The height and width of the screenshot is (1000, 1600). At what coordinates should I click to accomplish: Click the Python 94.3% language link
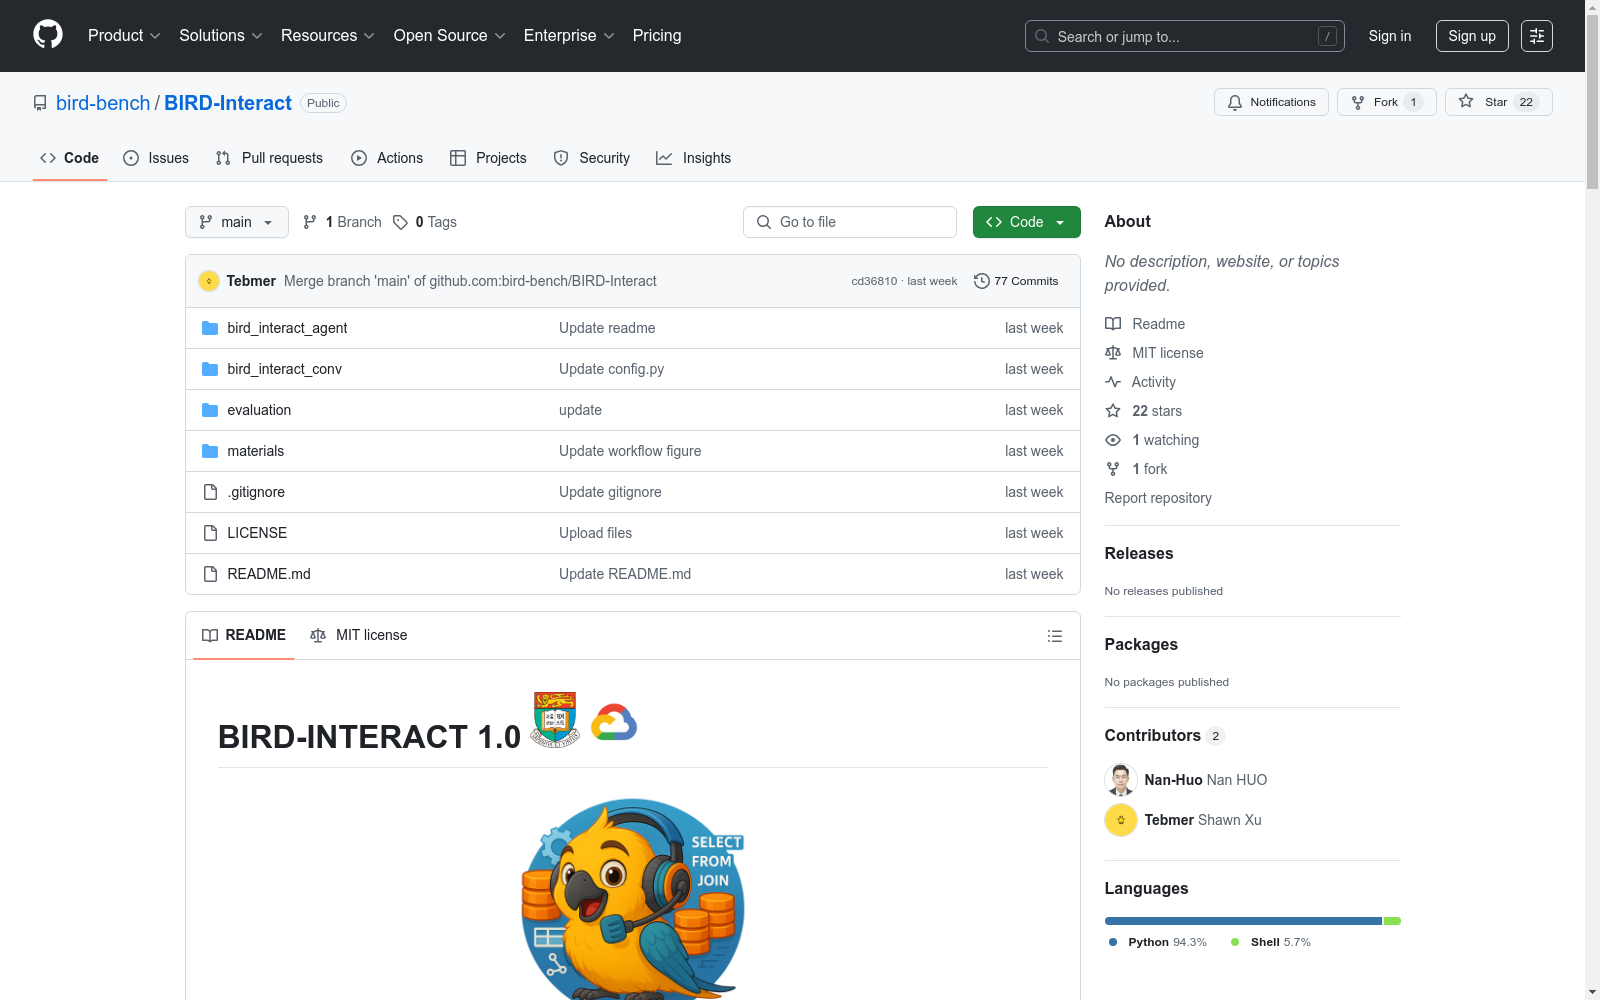(1157, 942)
